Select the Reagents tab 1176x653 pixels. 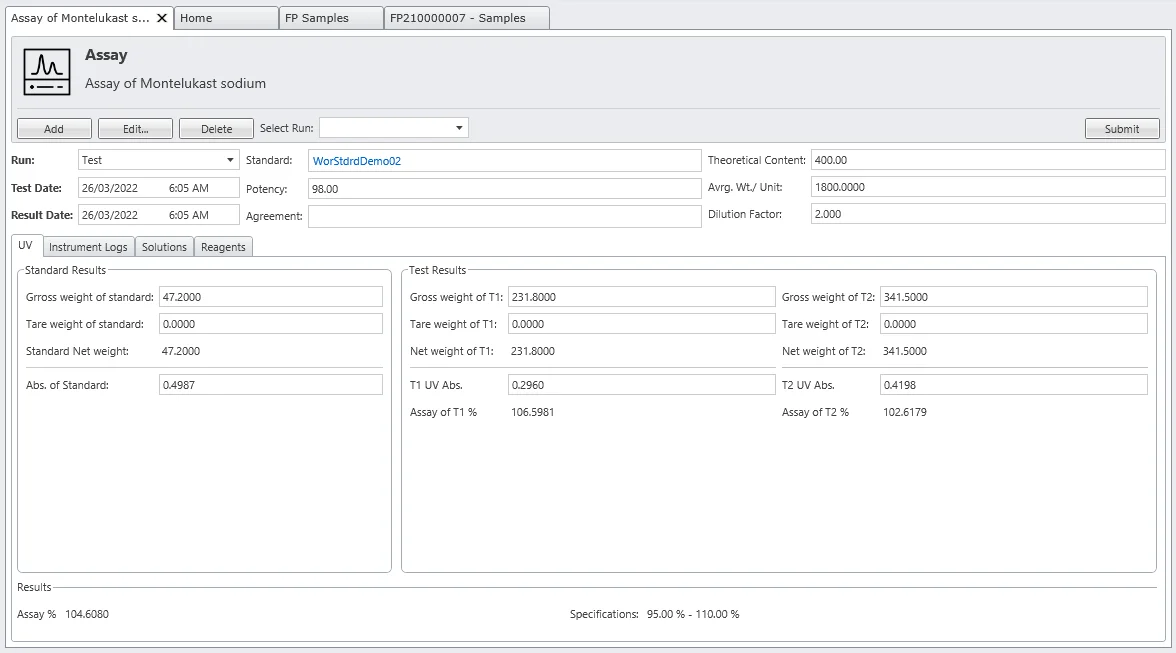coord(223,247)
